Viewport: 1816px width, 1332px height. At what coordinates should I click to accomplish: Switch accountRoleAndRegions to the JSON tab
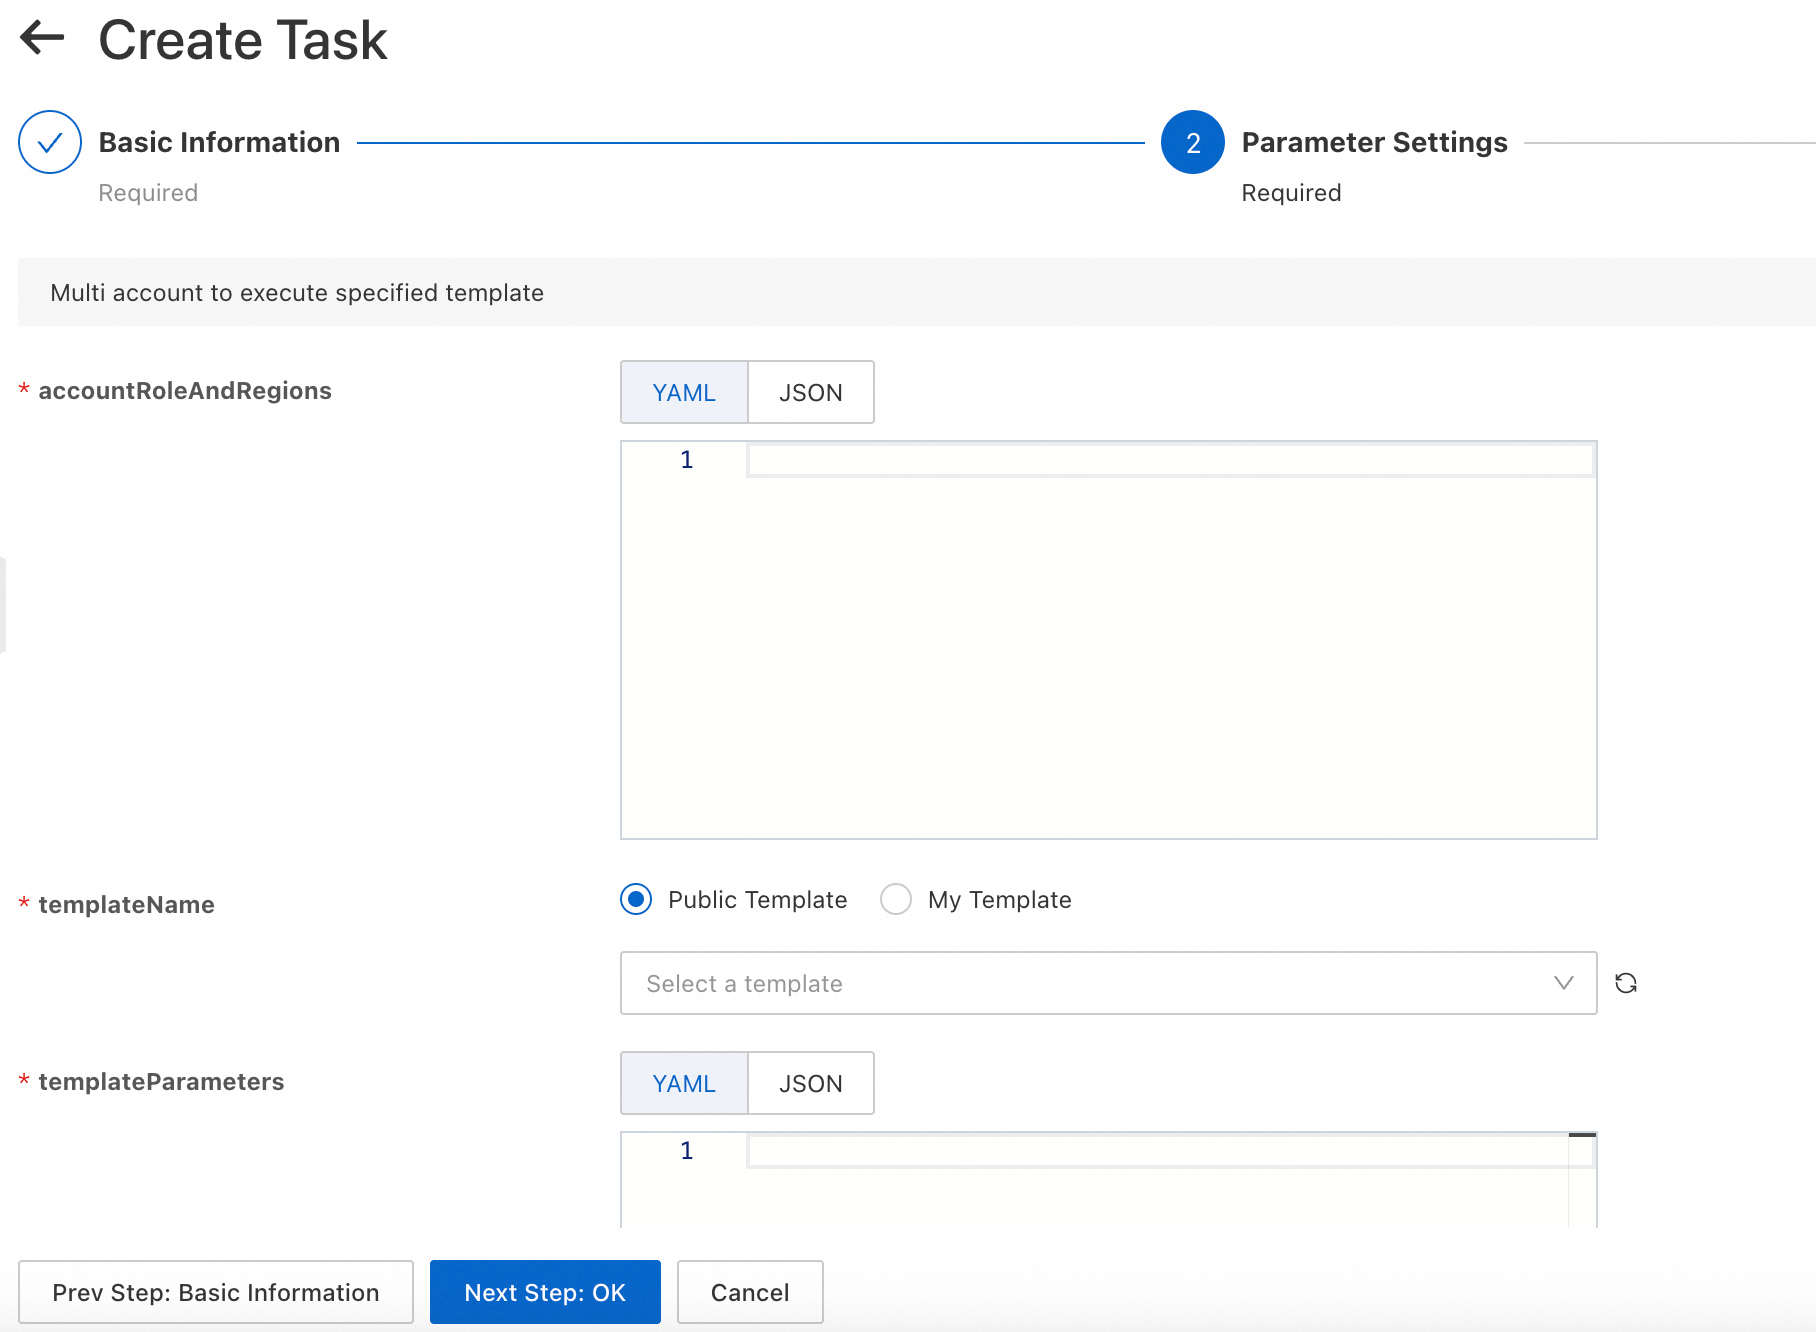810,393
